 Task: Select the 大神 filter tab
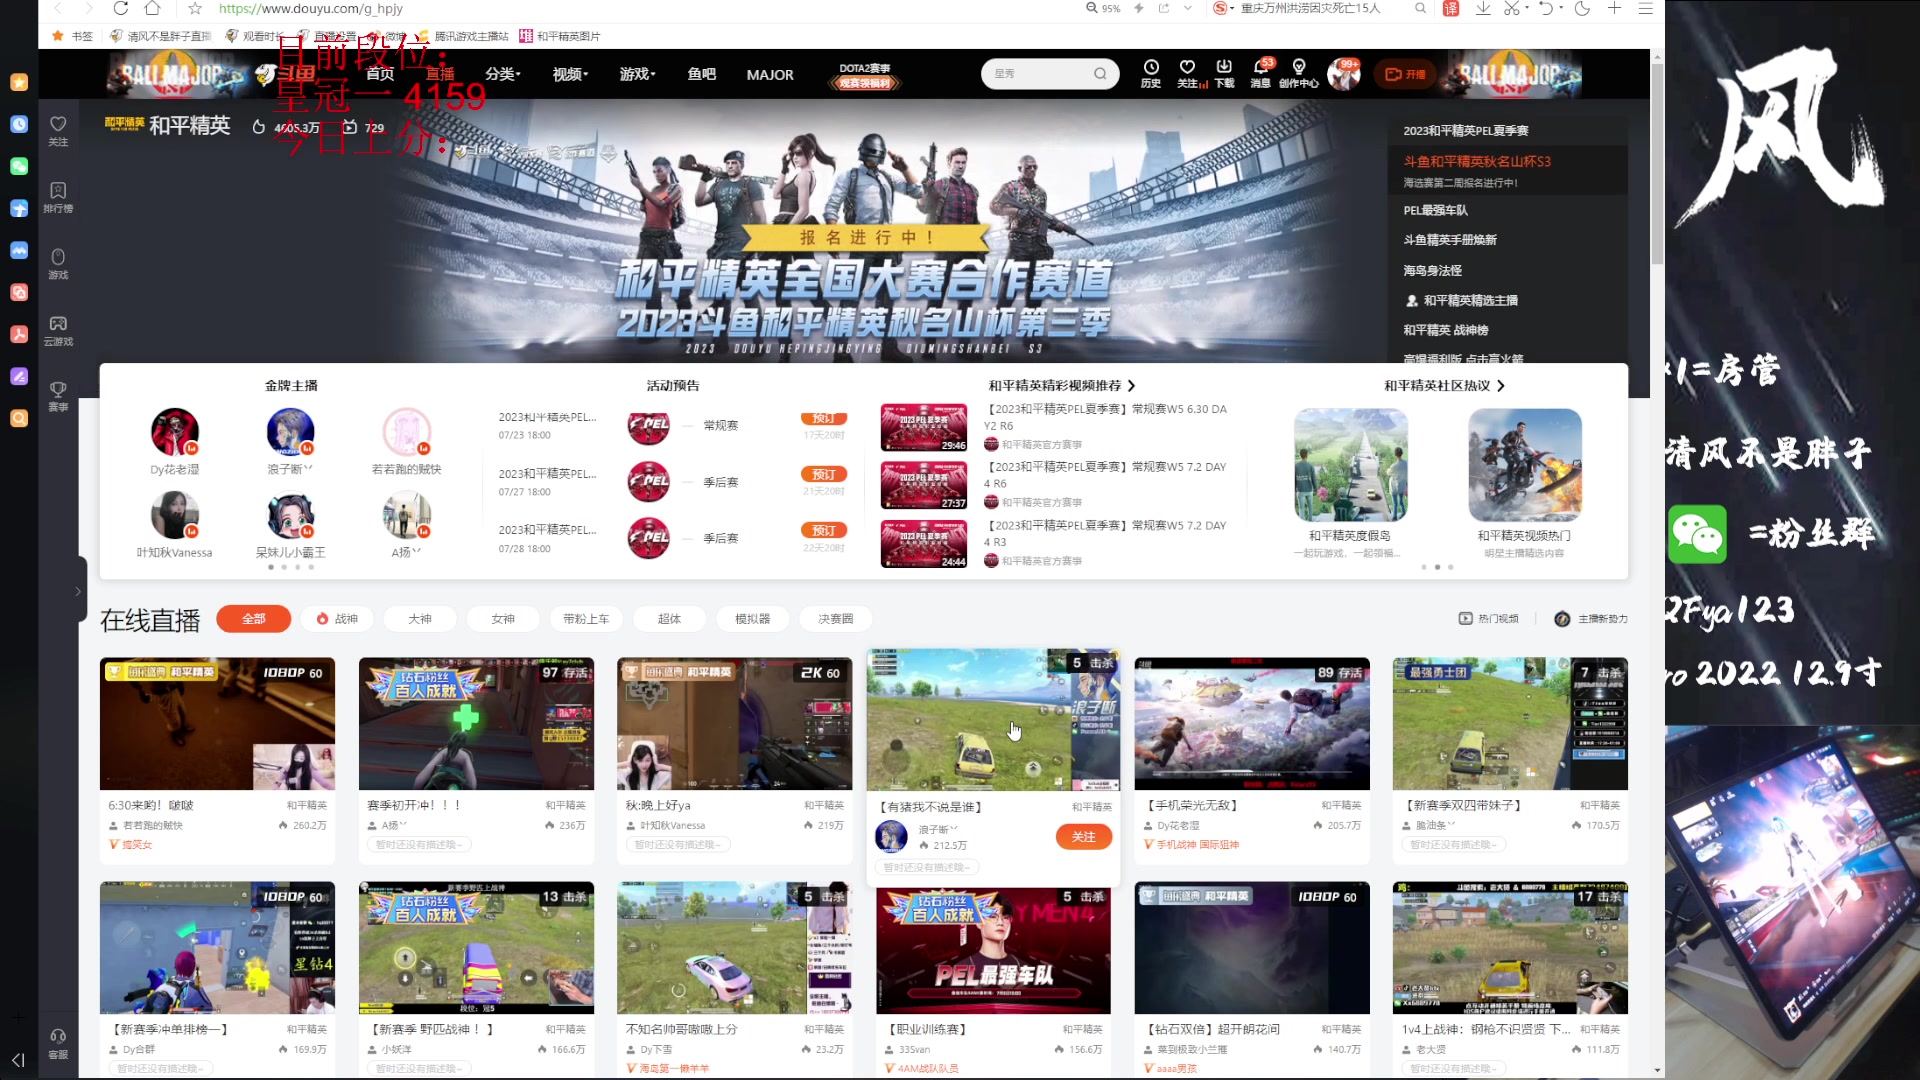click(x=420, y=619)
